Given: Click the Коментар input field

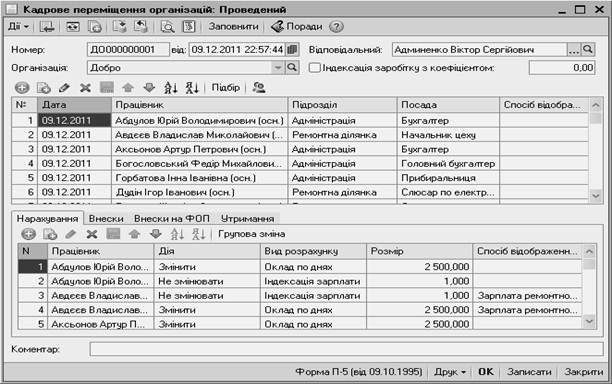Looking at the screenshot, I should coord(346,349).
